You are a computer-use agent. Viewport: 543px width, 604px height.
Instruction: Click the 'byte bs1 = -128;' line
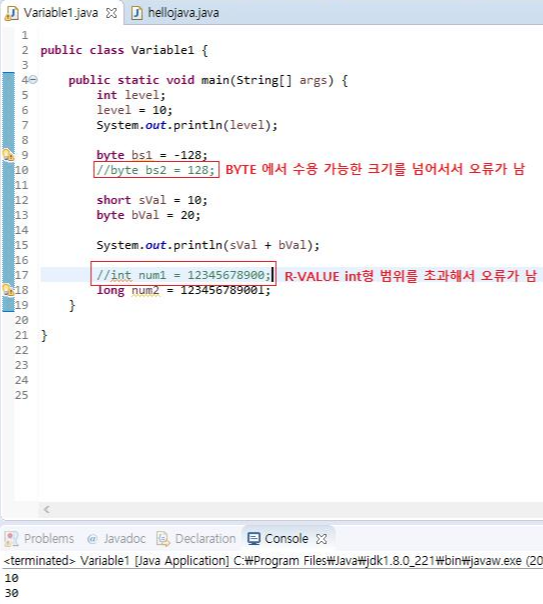pyautogui.click(x=152, y=155)
